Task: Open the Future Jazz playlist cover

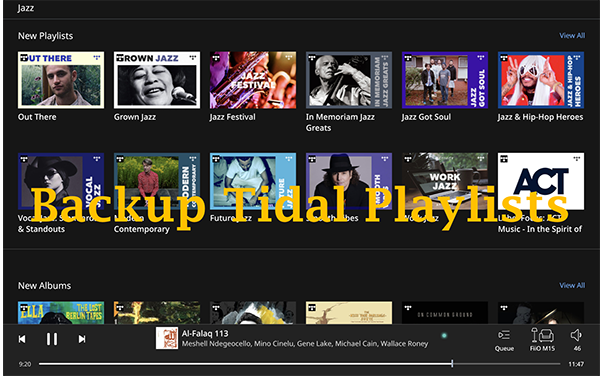Action: point(253,181)
